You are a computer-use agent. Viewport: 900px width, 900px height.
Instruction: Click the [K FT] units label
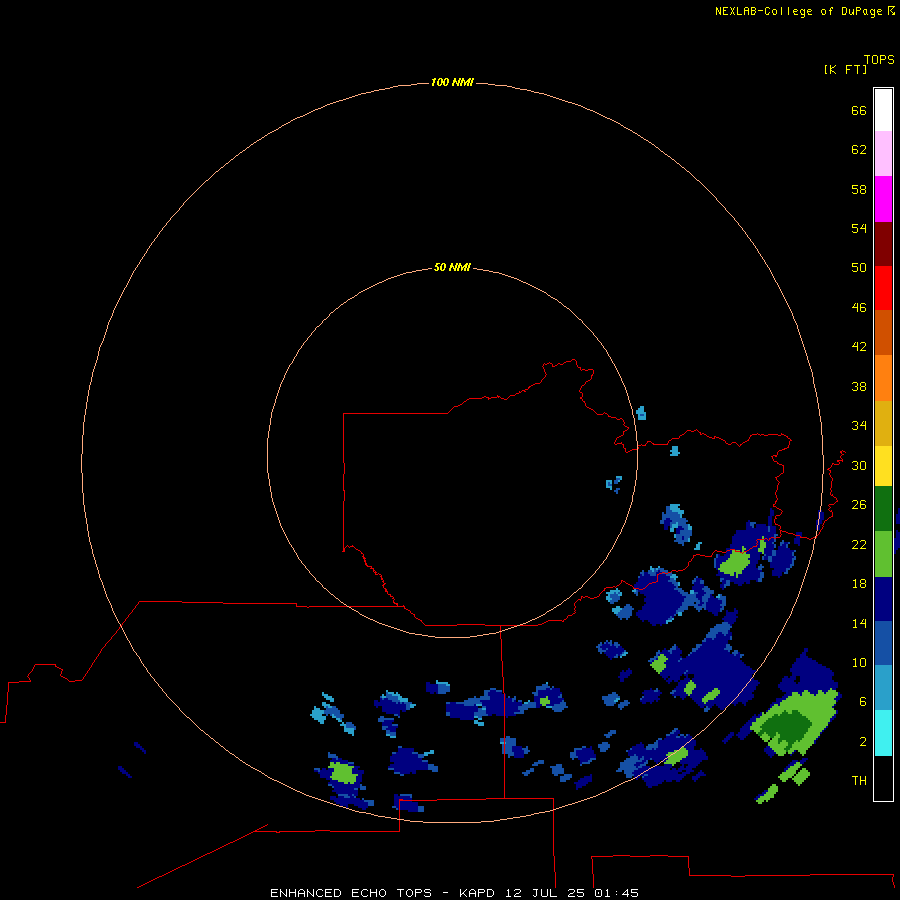[x=845, y=69]
